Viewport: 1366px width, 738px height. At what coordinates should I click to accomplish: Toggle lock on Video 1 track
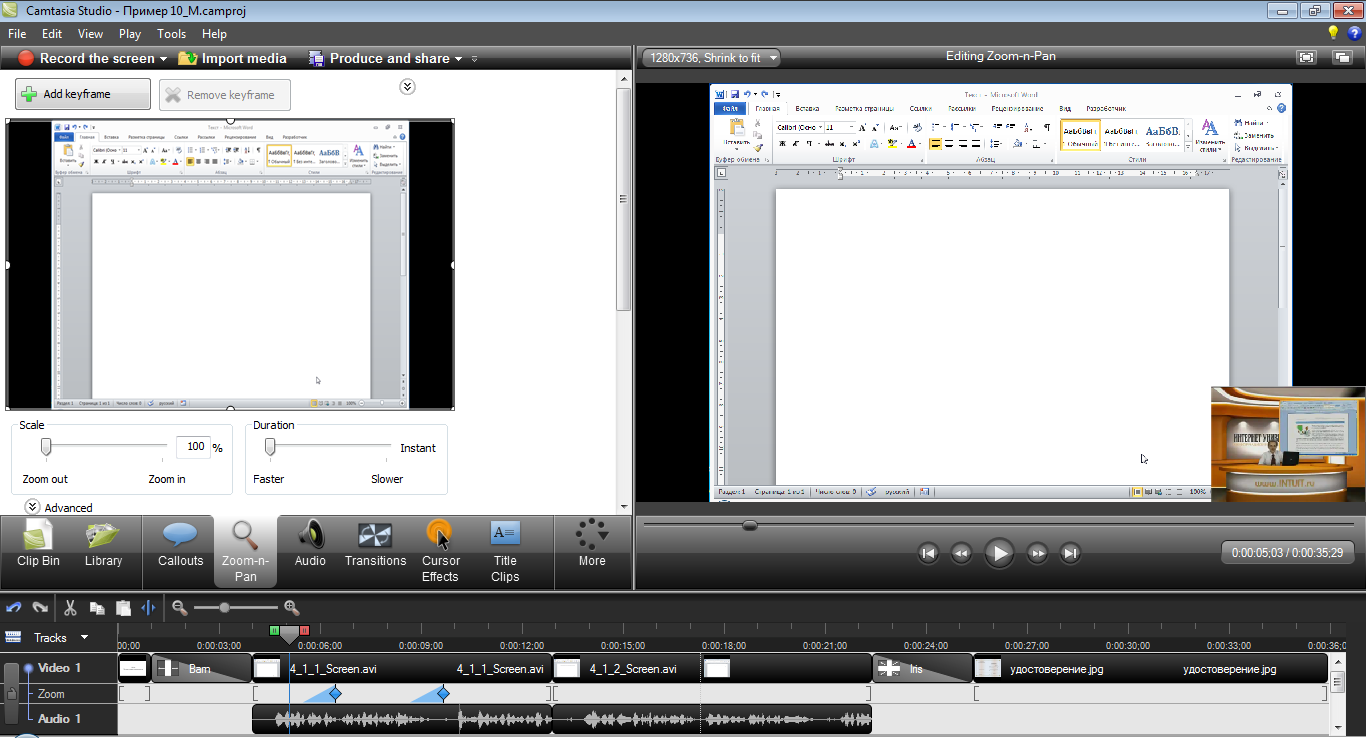point(12,693)
